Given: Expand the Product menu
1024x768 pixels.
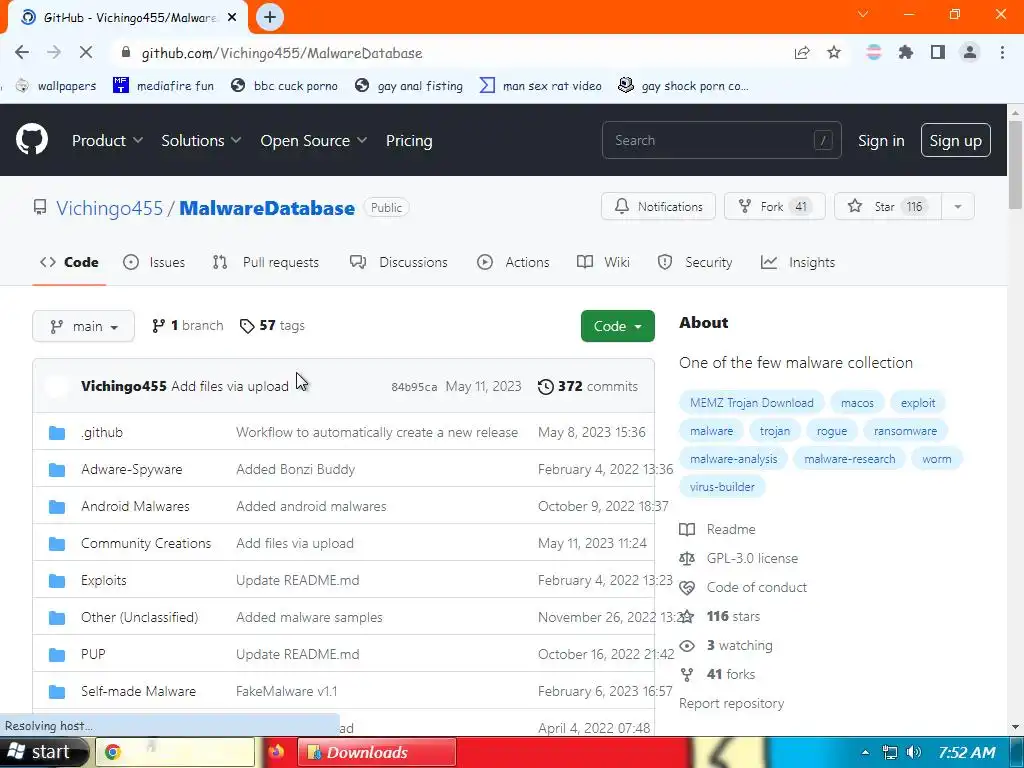Looking at the screenshot, I should pos(107,140).
